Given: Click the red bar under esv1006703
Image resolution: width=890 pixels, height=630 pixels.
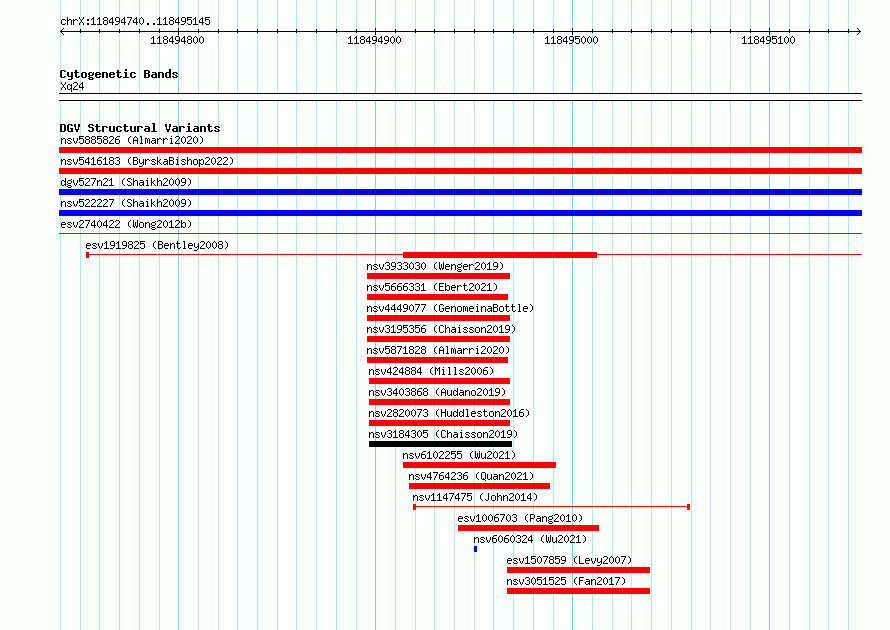Looking at the screenshot, I should click(x=528, y=528).
